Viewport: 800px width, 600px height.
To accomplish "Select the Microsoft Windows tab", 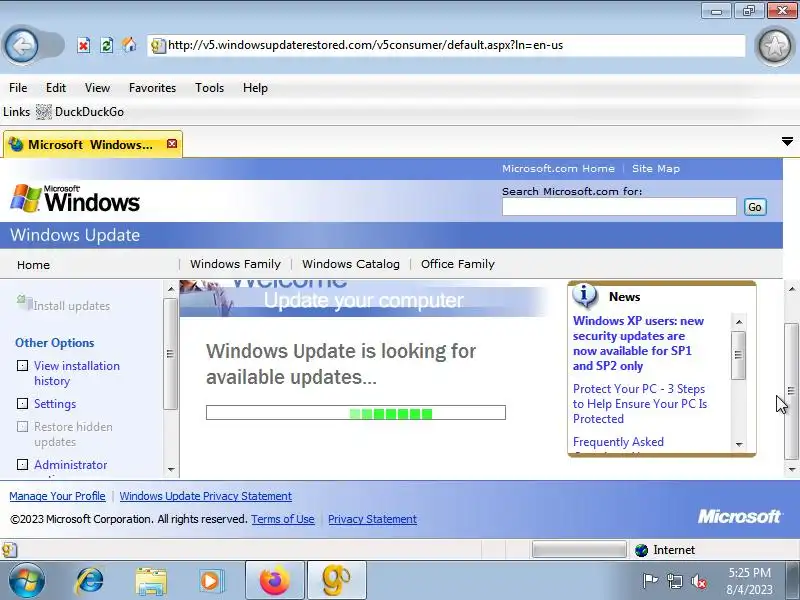I will coord(93,144).
